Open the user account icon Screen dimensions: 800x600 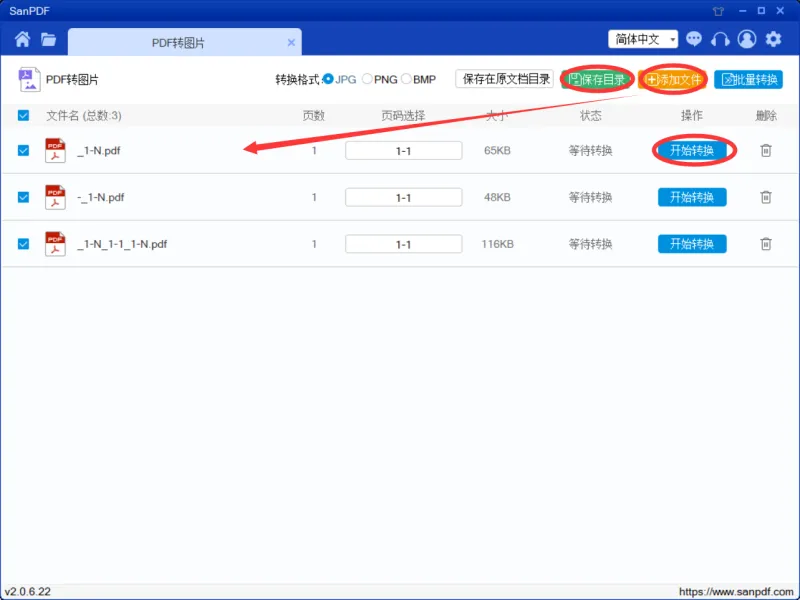pos(747,39)
